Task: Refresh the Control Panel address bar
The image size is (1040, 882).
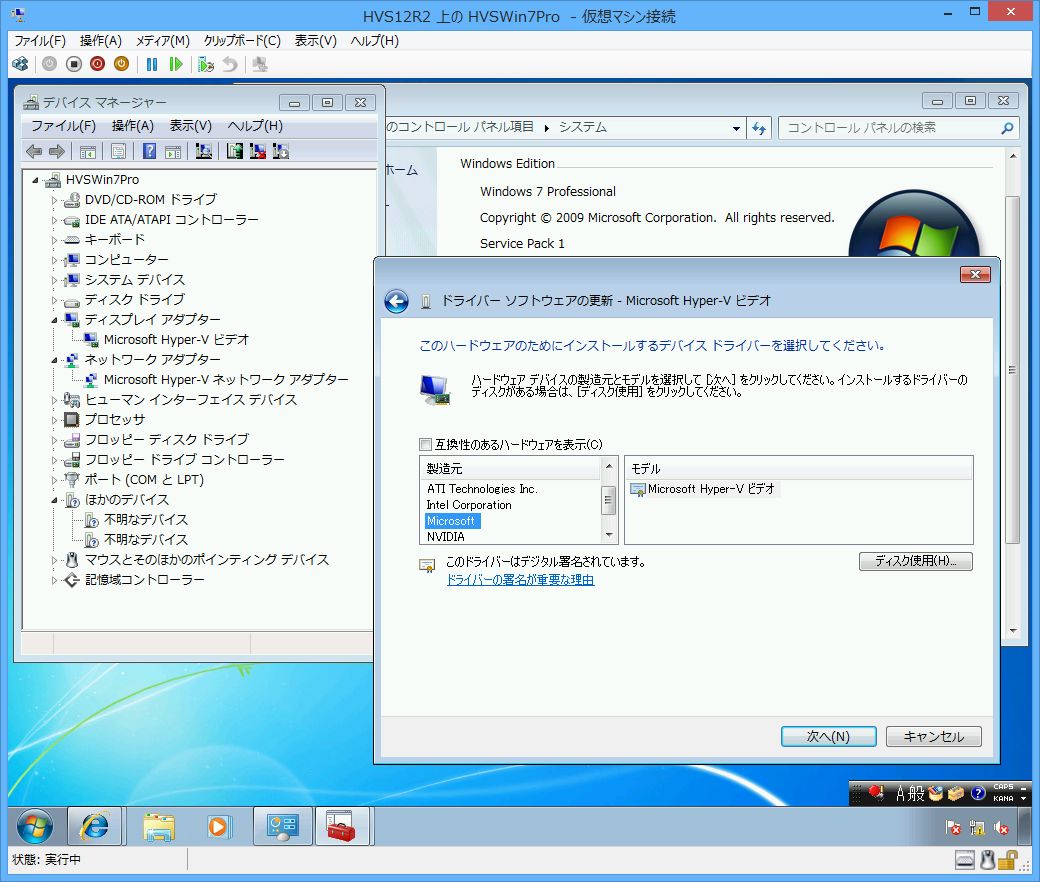Action: [x=759, y=128]
